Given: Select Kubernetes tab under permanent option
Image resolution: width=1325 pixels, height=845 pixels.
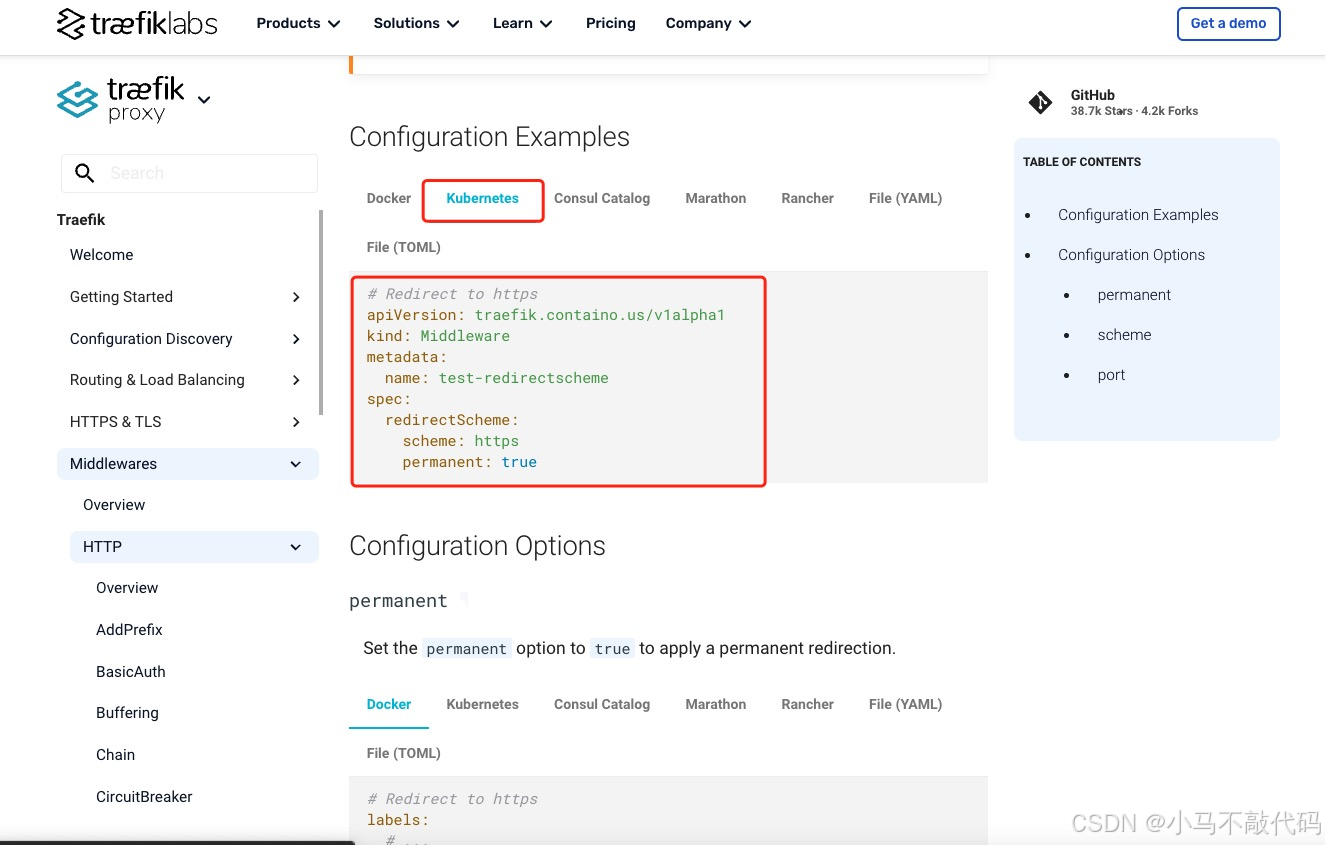Looking at the screenshot, I should tap(482, 704).
